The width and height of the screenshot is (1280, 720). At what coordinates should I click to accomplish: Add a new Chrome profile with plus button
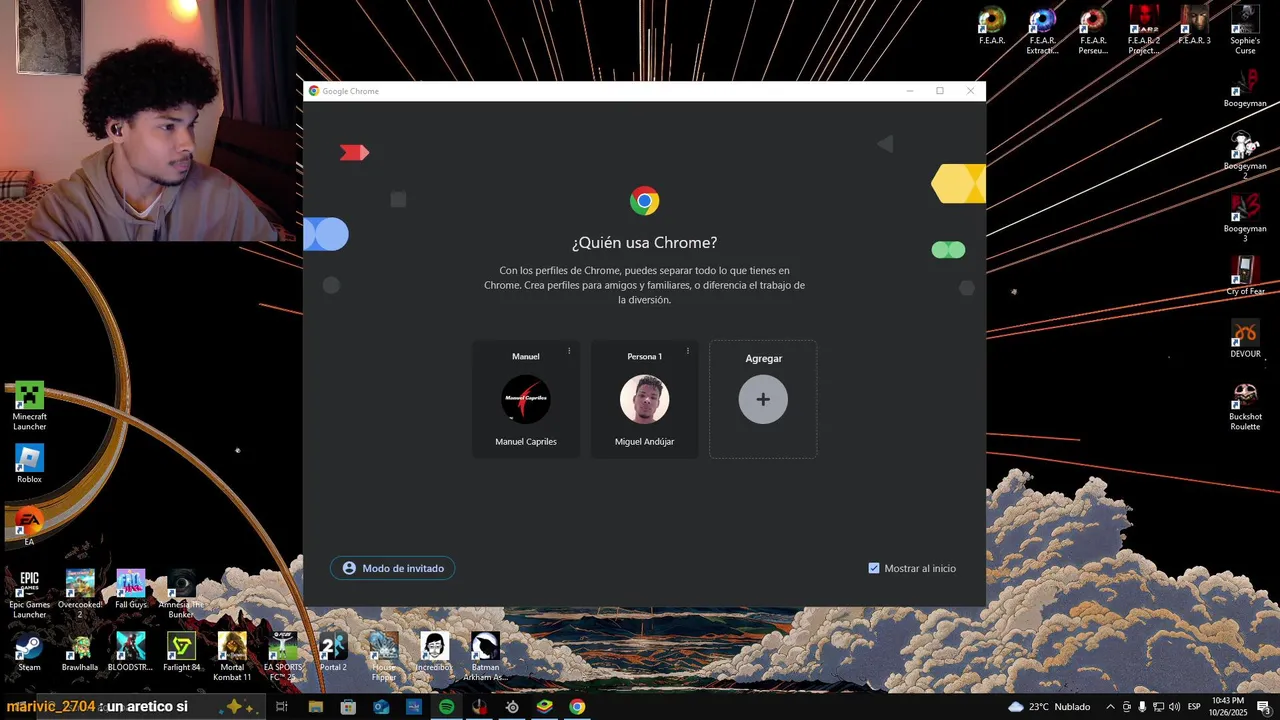pyautogui.click(x=763, y=399)
